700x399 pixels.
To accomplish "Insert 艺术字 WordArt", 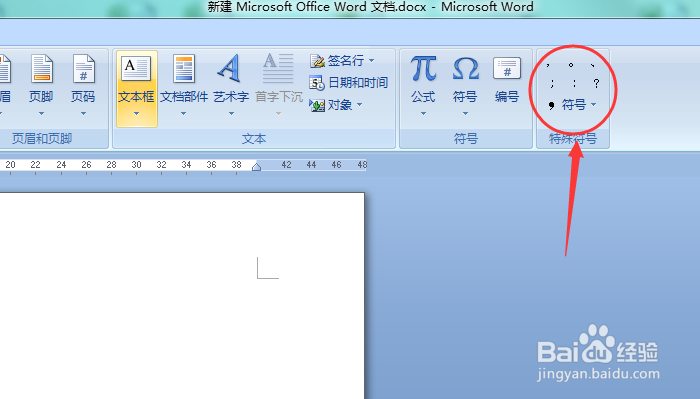I will tap(231, 85).
